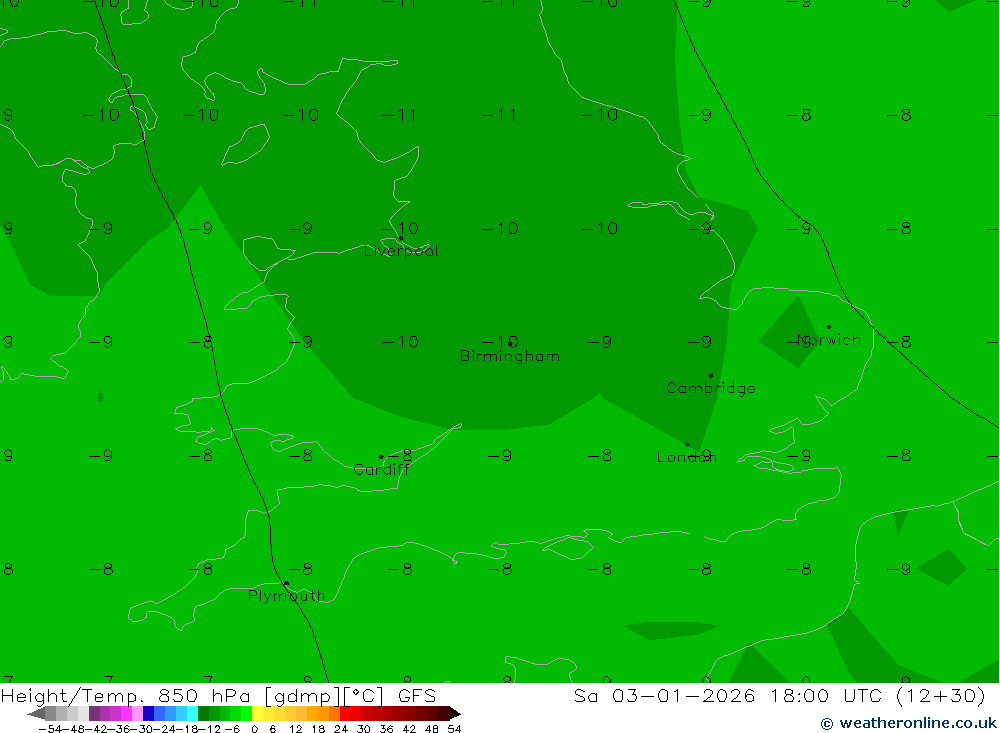Click the legend label '0'

click(x=254, y=729)
